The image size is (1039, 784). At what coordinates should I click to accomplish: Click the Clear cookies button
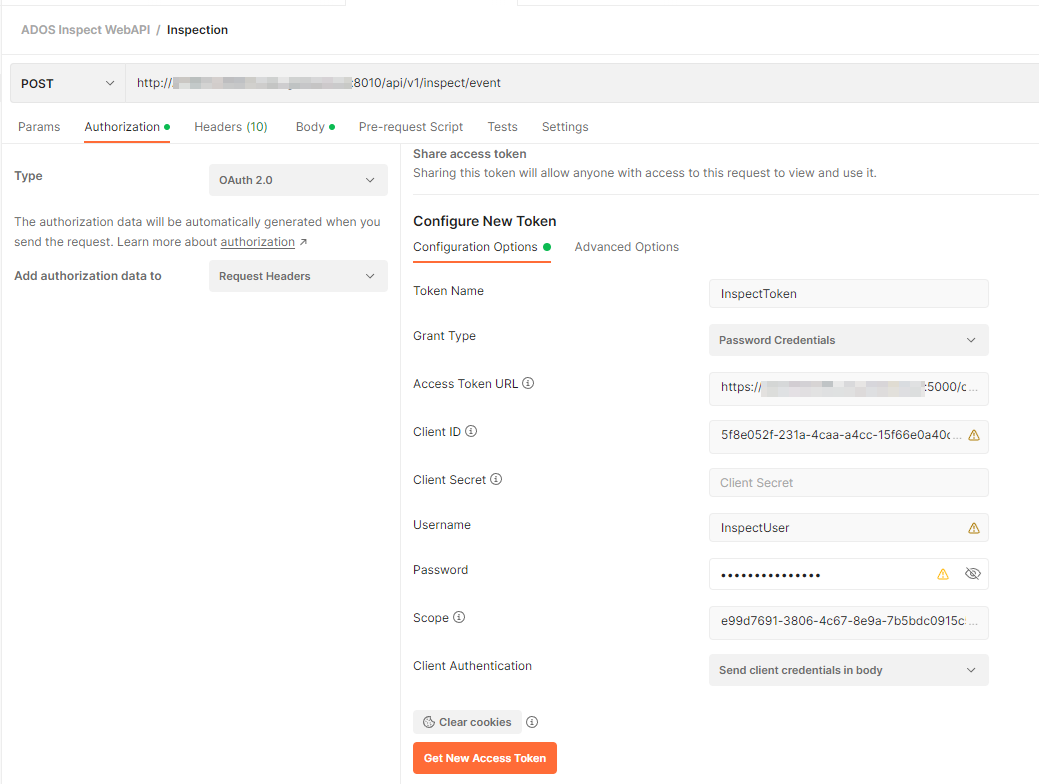467,721
